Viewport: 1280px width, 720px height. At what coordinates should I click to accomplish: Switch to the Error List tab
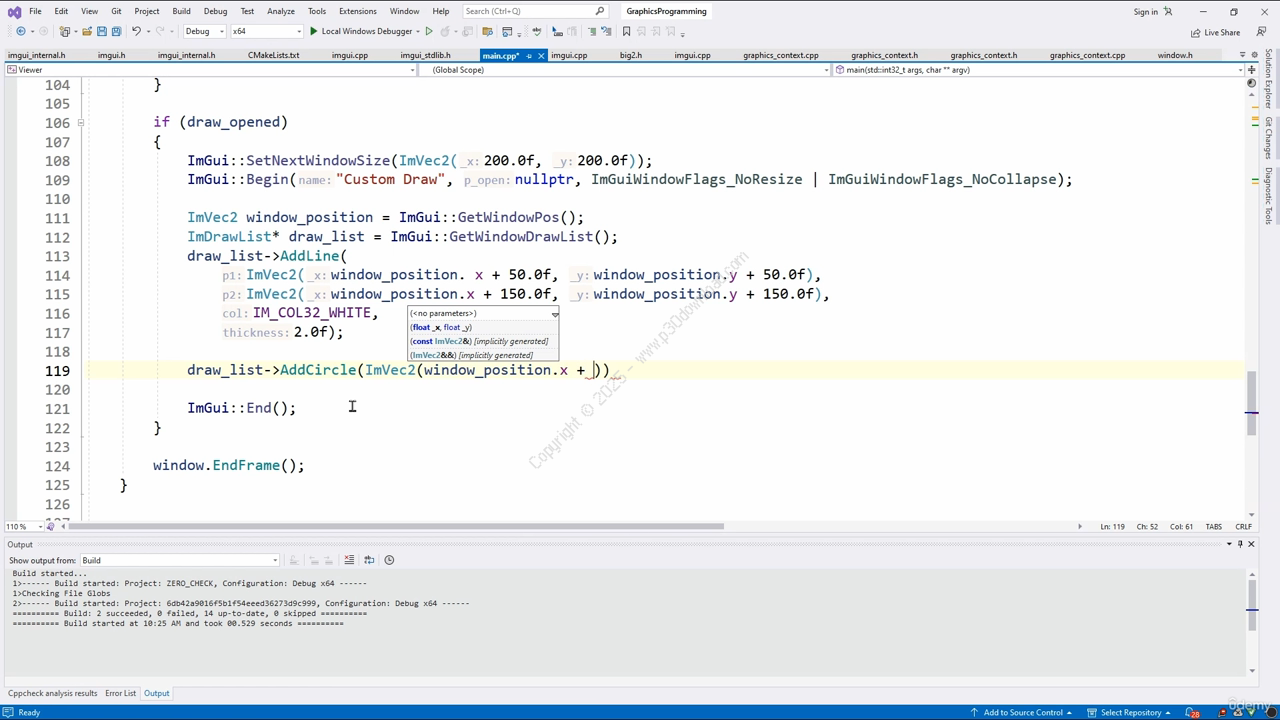pos(120,693)
